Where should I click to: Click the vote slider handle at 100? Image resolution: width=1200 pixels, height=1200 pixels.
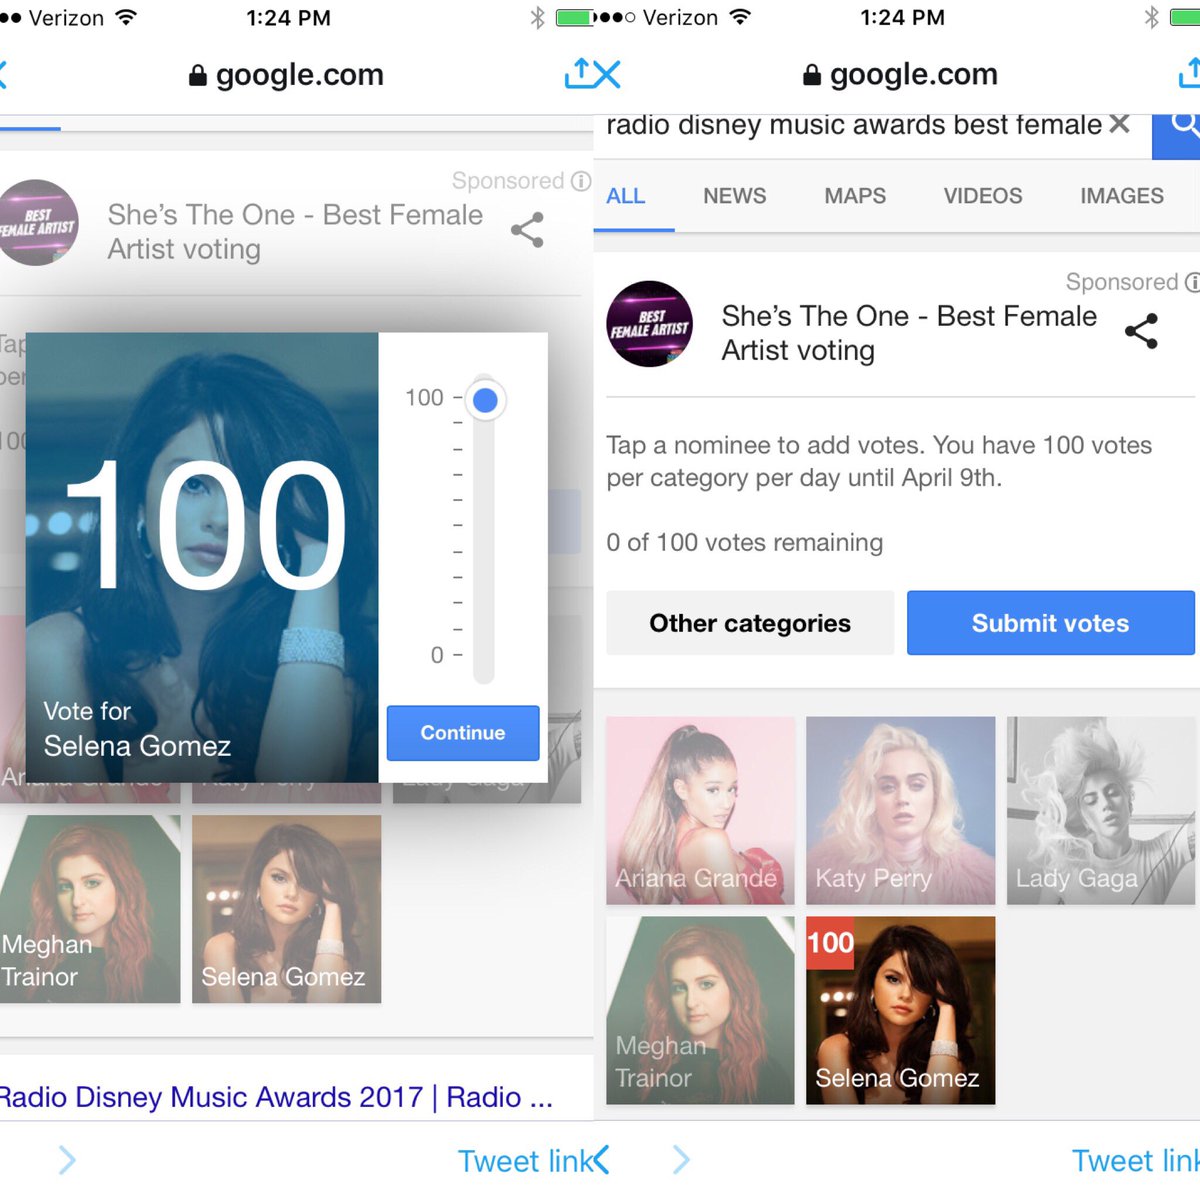[485, 400]
